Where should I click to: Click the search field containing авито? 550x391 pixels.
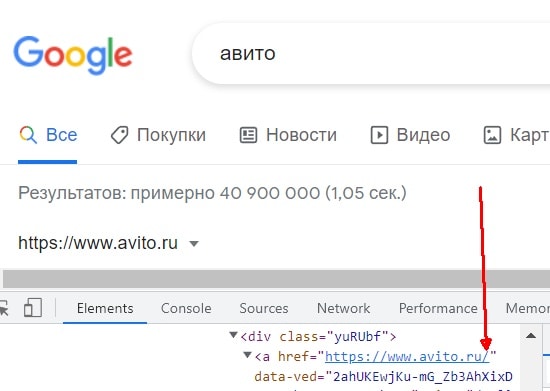coord(371,54)
